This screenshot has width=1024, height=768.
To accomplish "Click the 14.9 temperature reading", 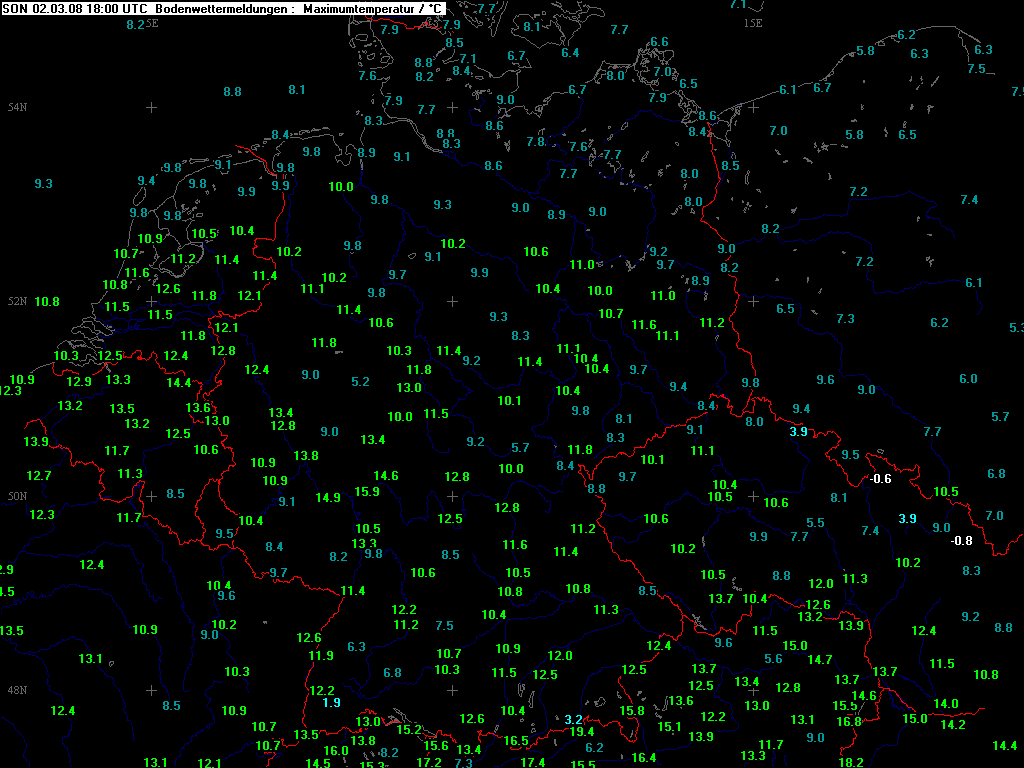I will click(328, 498).
